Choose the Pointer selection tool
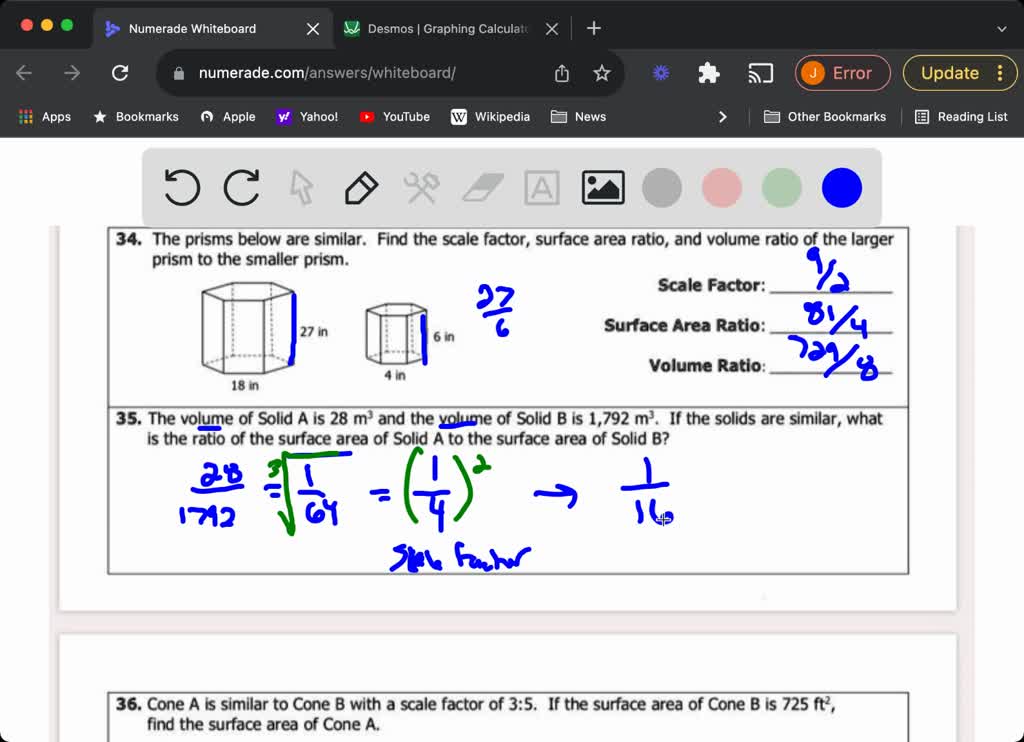 tap(301, 187)
